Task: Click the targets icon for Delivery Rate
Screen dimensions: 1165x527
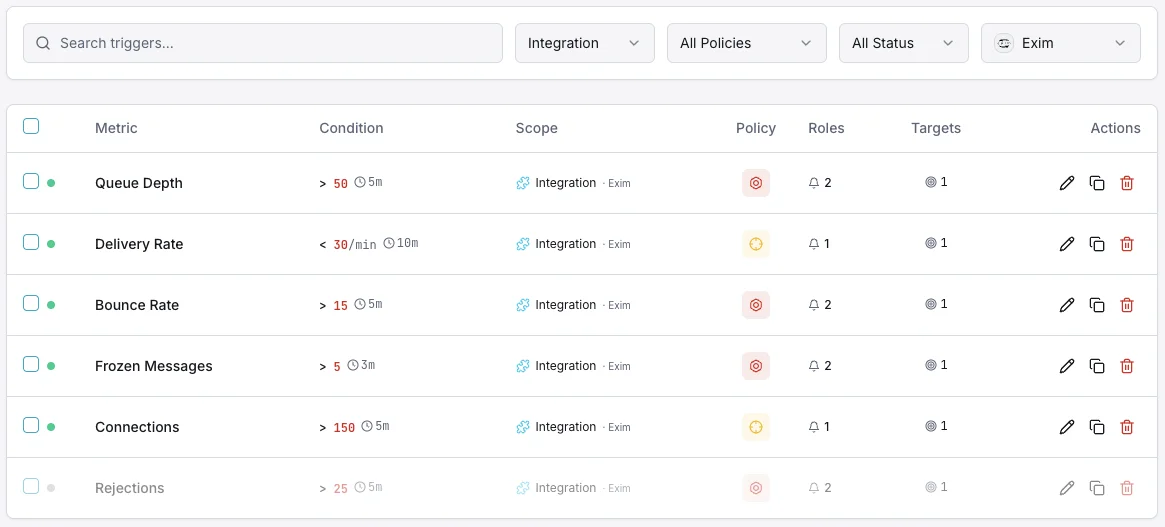Action: 930,243
